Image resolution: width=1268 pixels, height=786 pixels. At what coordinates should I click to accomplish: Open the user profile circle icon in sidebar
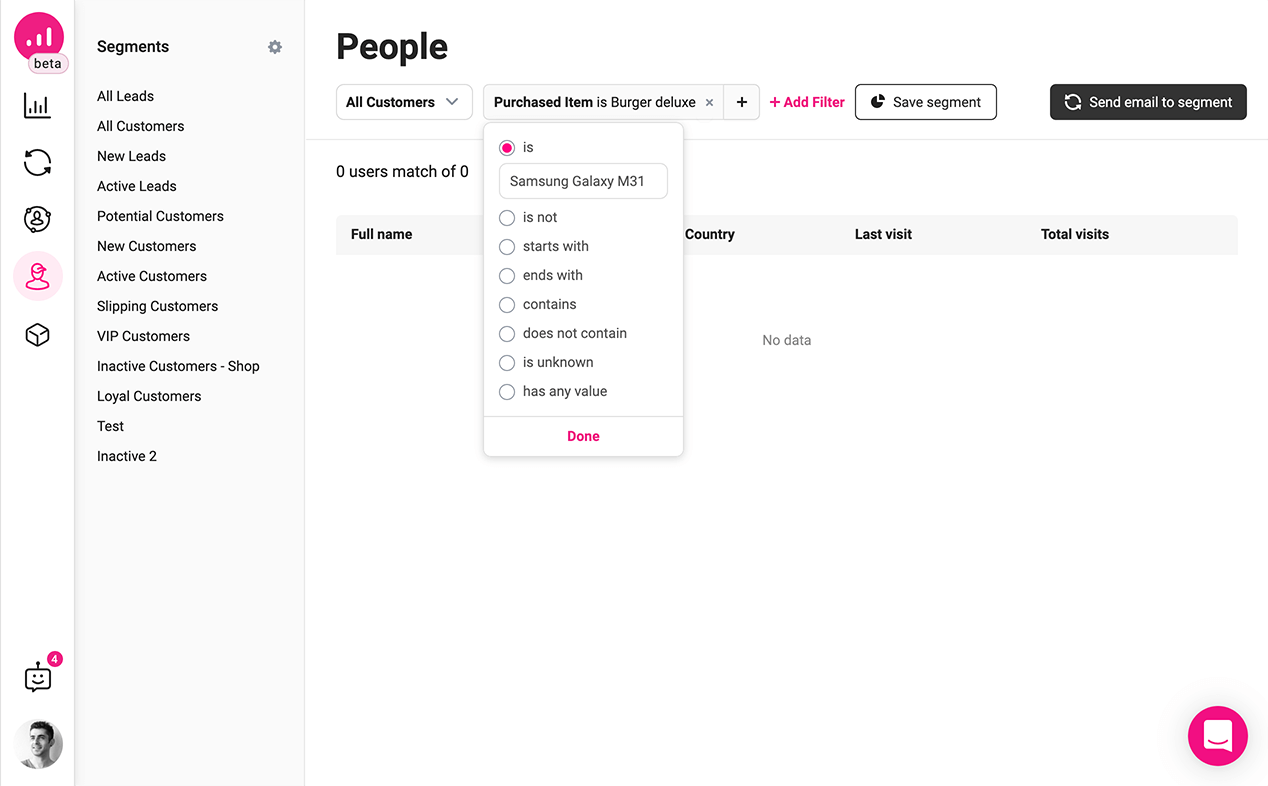[x=37, y=219]
